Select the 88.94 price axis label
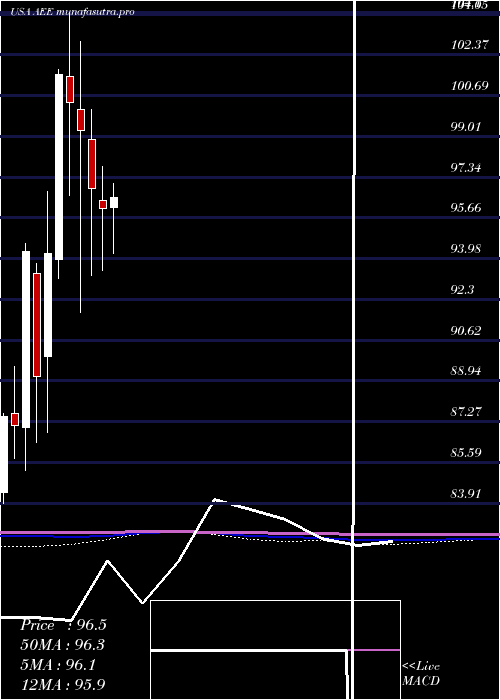 point(466,371)
